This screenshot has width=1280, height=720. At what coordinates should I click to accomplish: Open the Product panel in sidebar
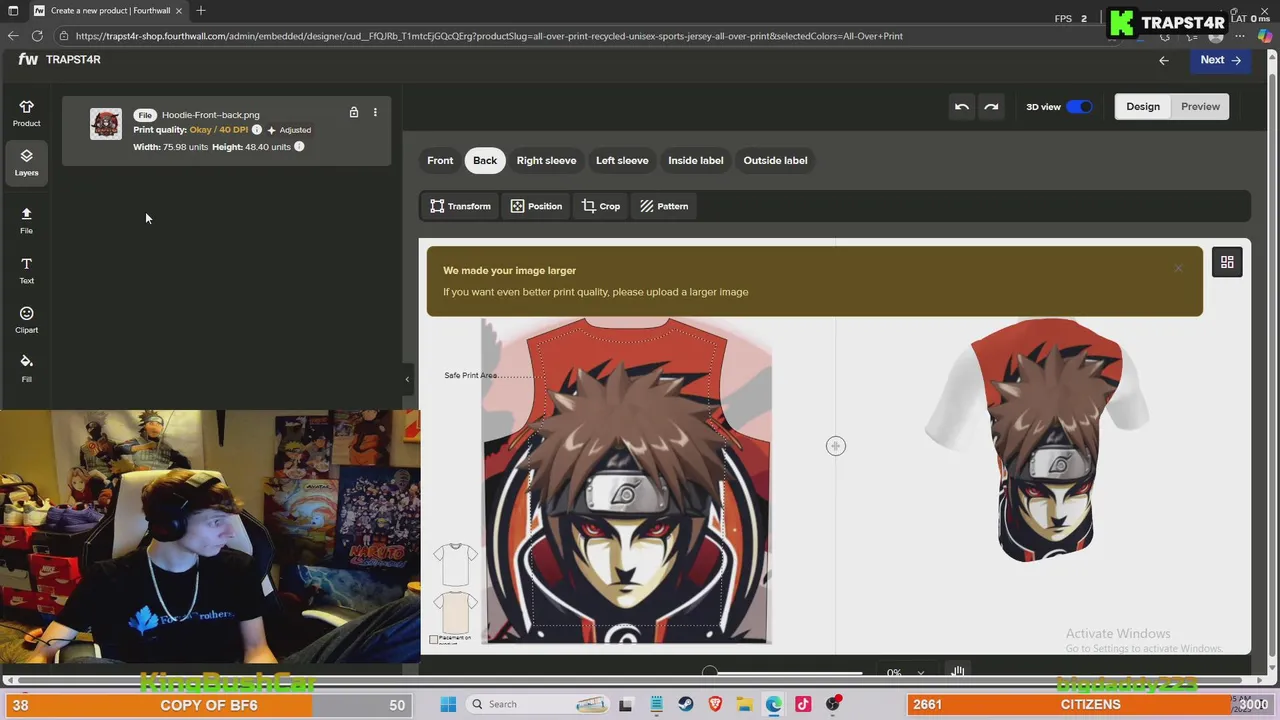point(26,113)
